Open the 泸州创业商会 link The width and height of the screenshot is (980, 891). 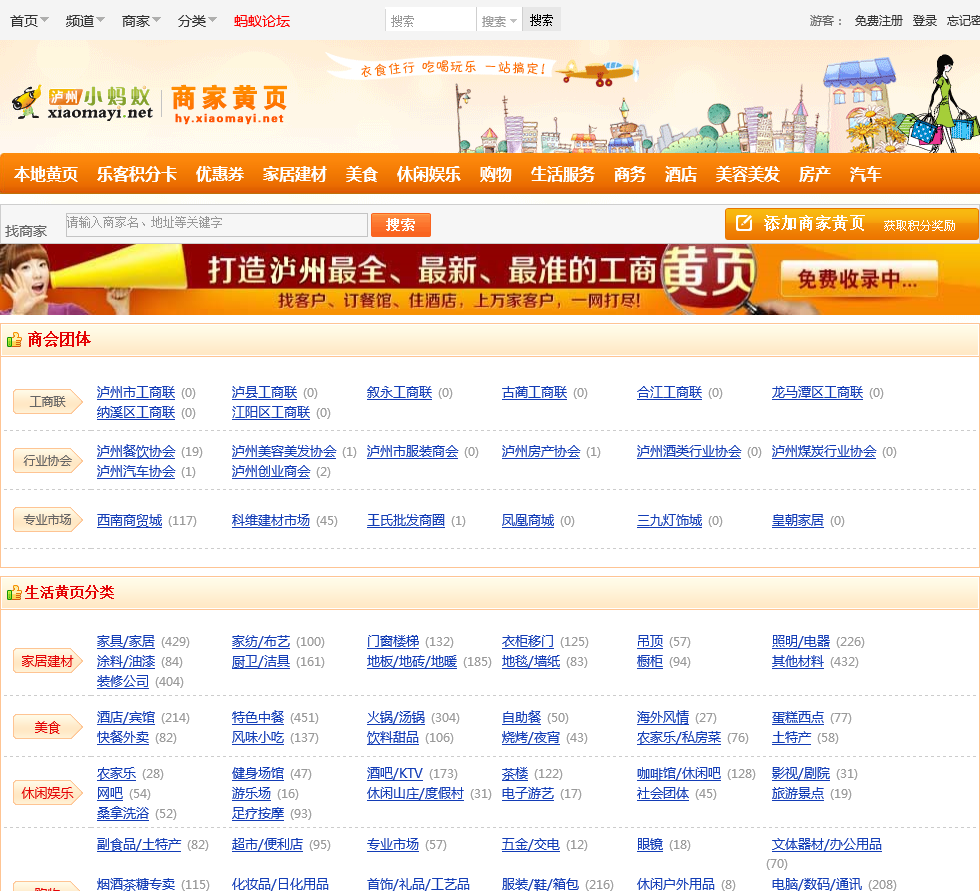[x=271, y=472]
